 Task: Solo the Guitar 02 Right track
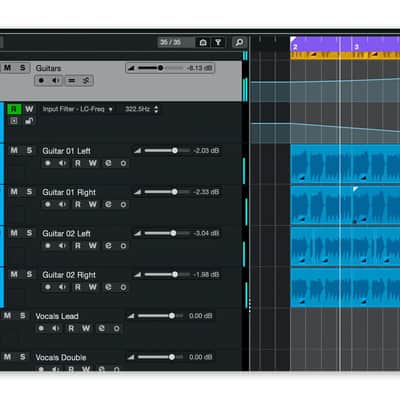(29, 274)
